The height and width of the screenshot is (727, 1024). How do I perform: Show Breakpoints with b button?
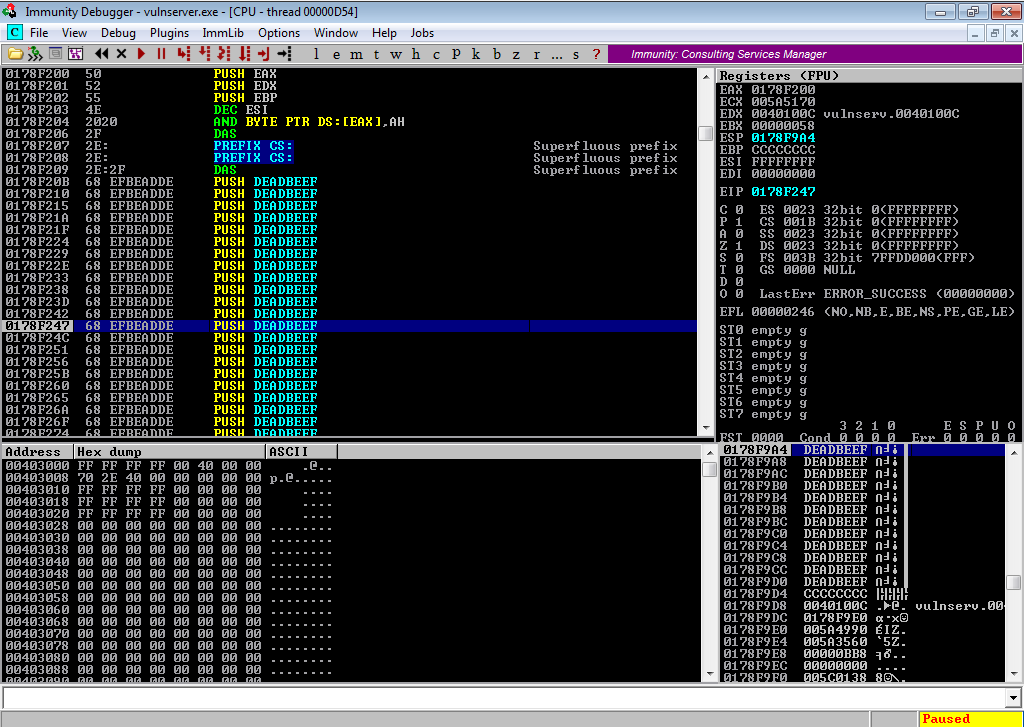pos(496,54)
